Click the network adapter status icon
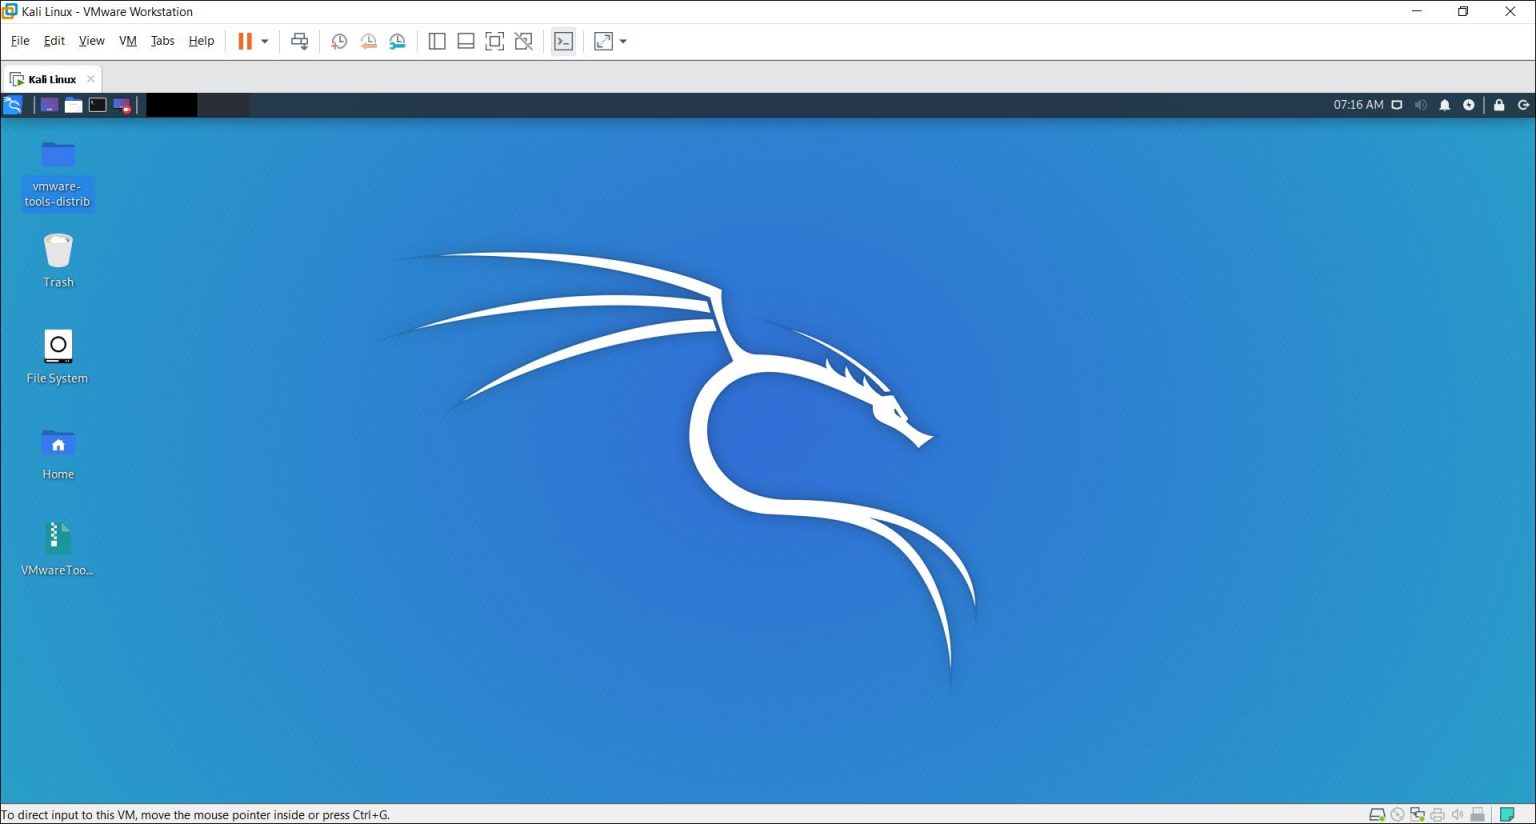This screenshot has height=824, width=1536. click(x=1418, y=815)
